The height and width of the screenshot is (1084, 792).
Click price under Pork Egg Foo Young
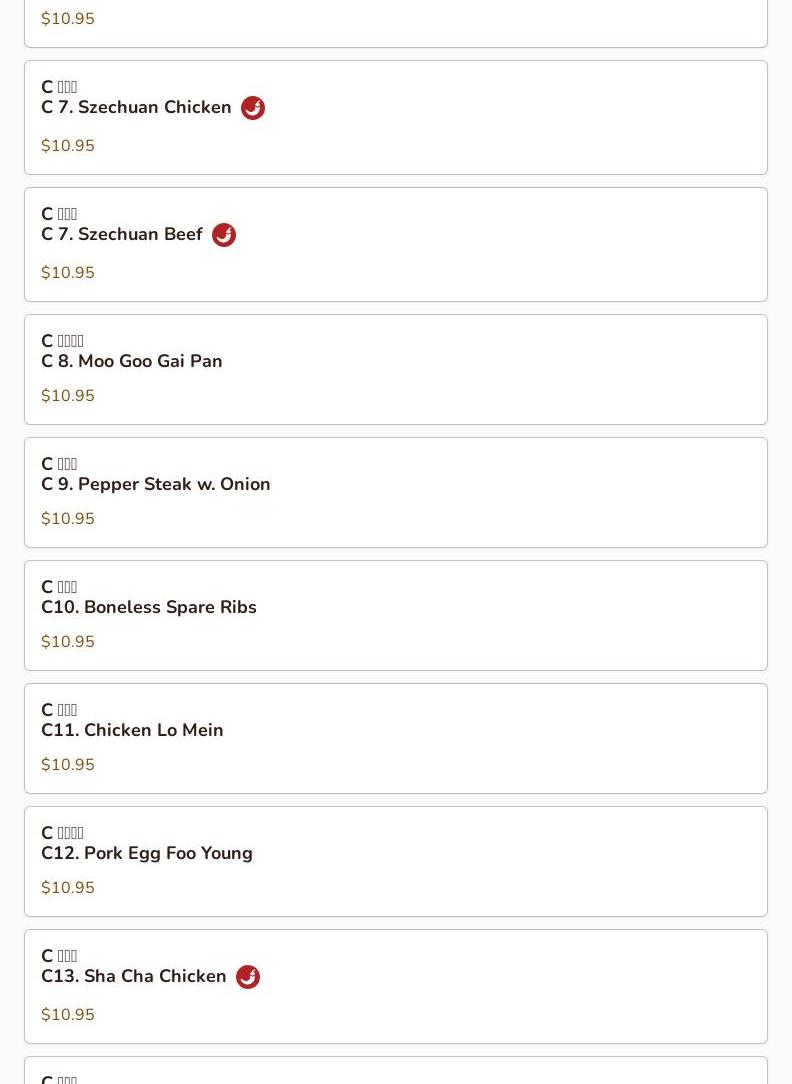click(68, 888)
